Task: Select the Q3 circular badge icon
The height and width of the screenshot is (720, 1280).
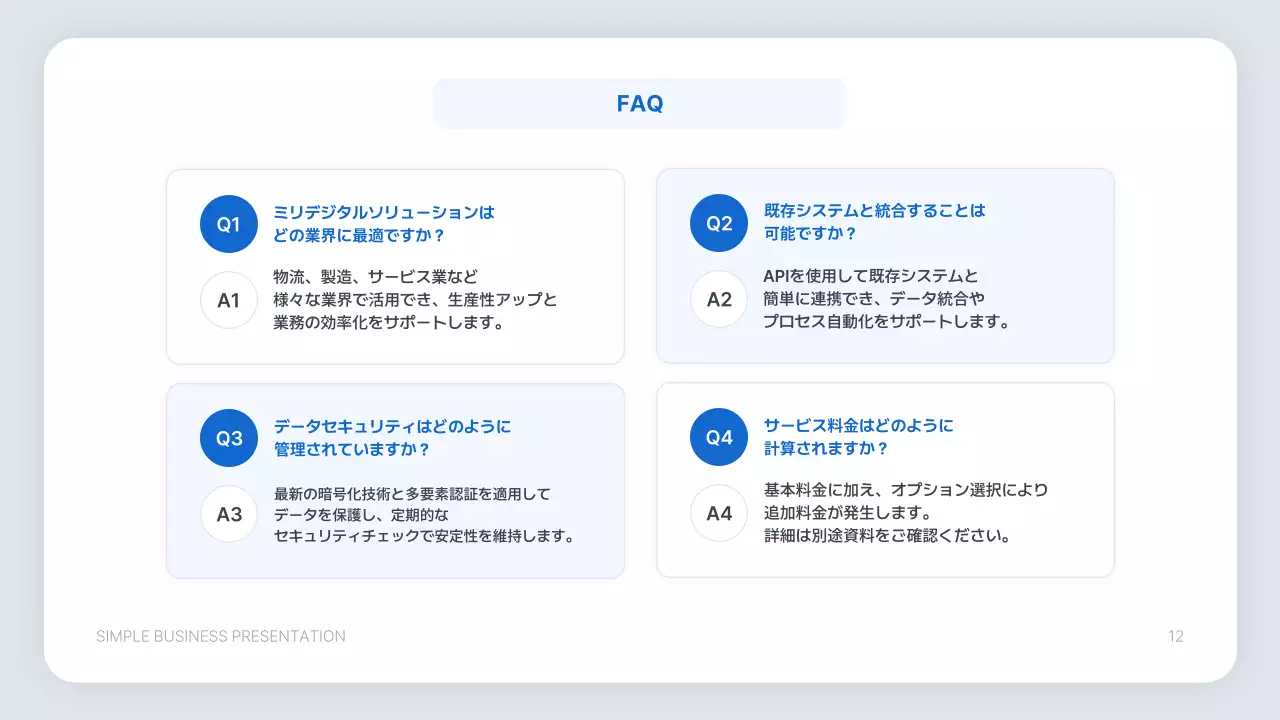Action: [229, 438]
